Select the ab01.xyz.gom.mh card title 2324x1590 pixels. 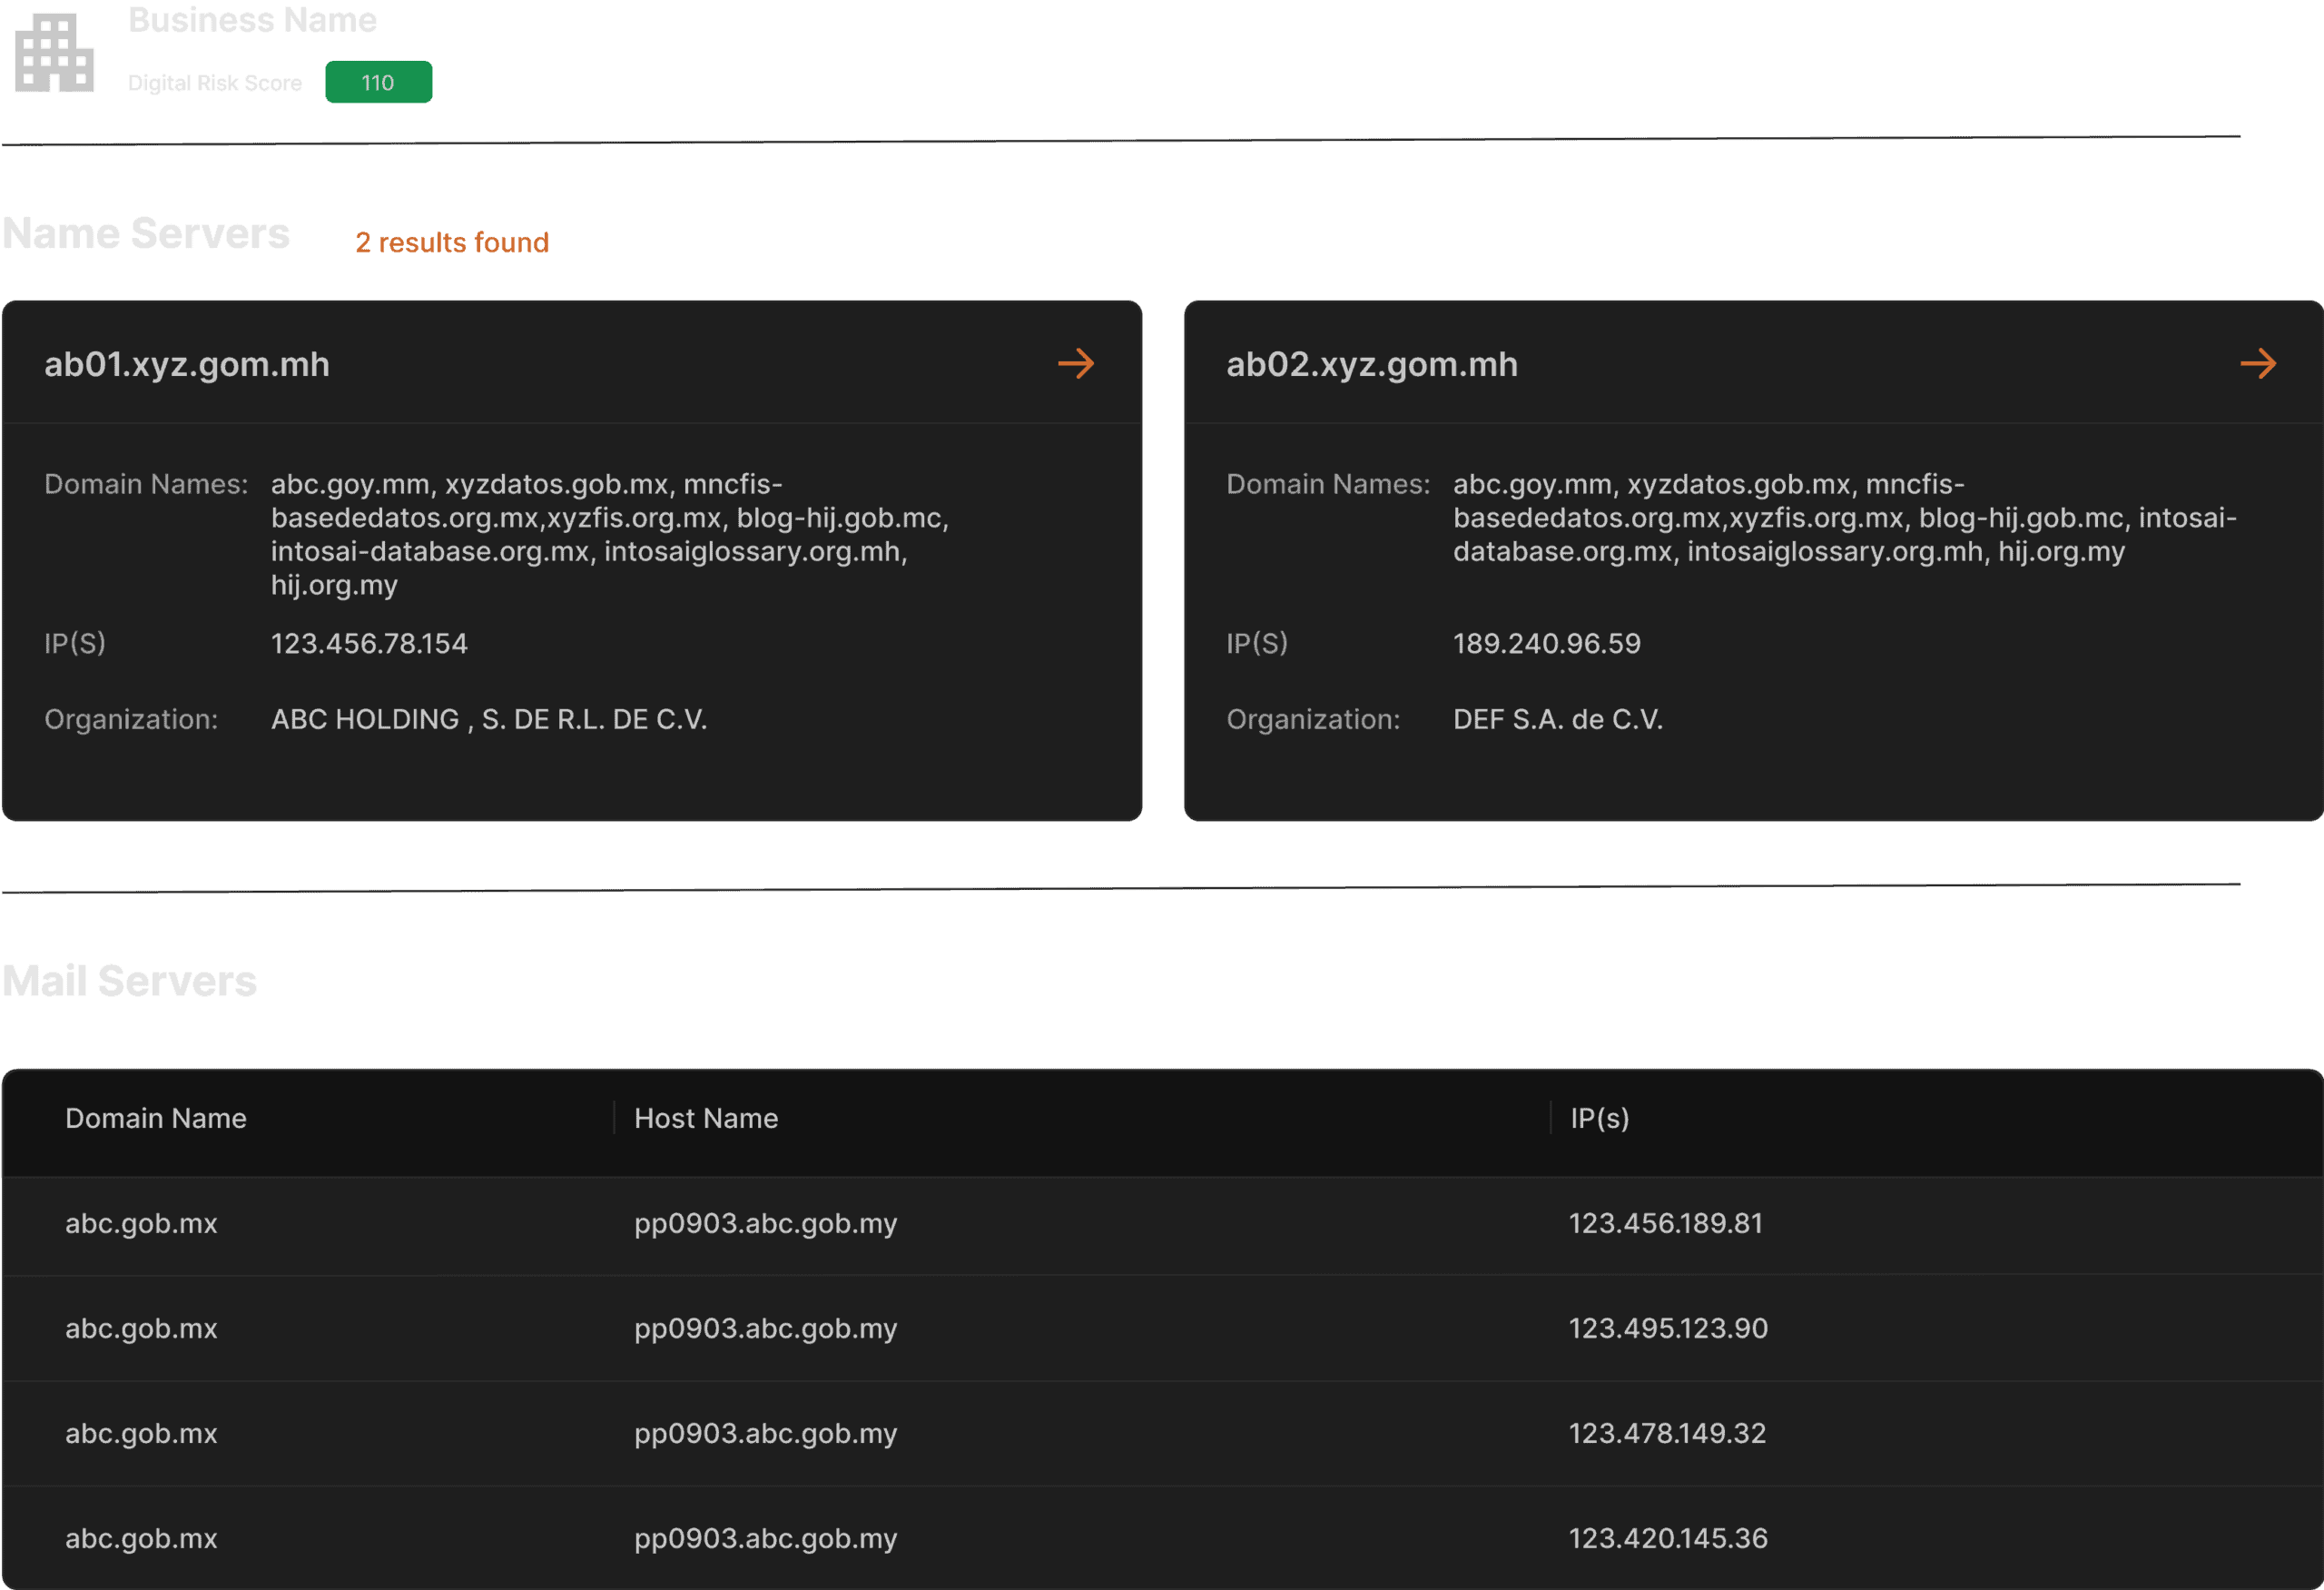pyautogui.click(x=187, y=364)
